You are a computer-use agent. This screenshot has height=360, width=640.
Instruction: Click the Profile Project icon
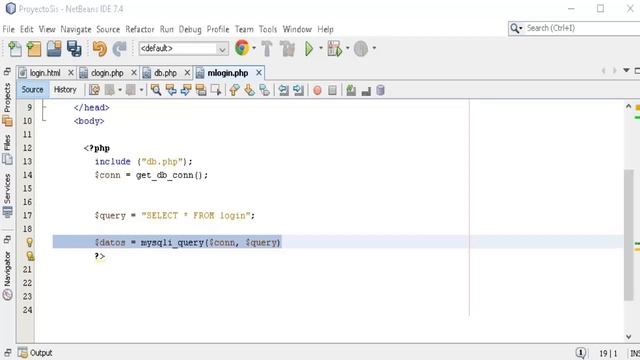point(360,49)
